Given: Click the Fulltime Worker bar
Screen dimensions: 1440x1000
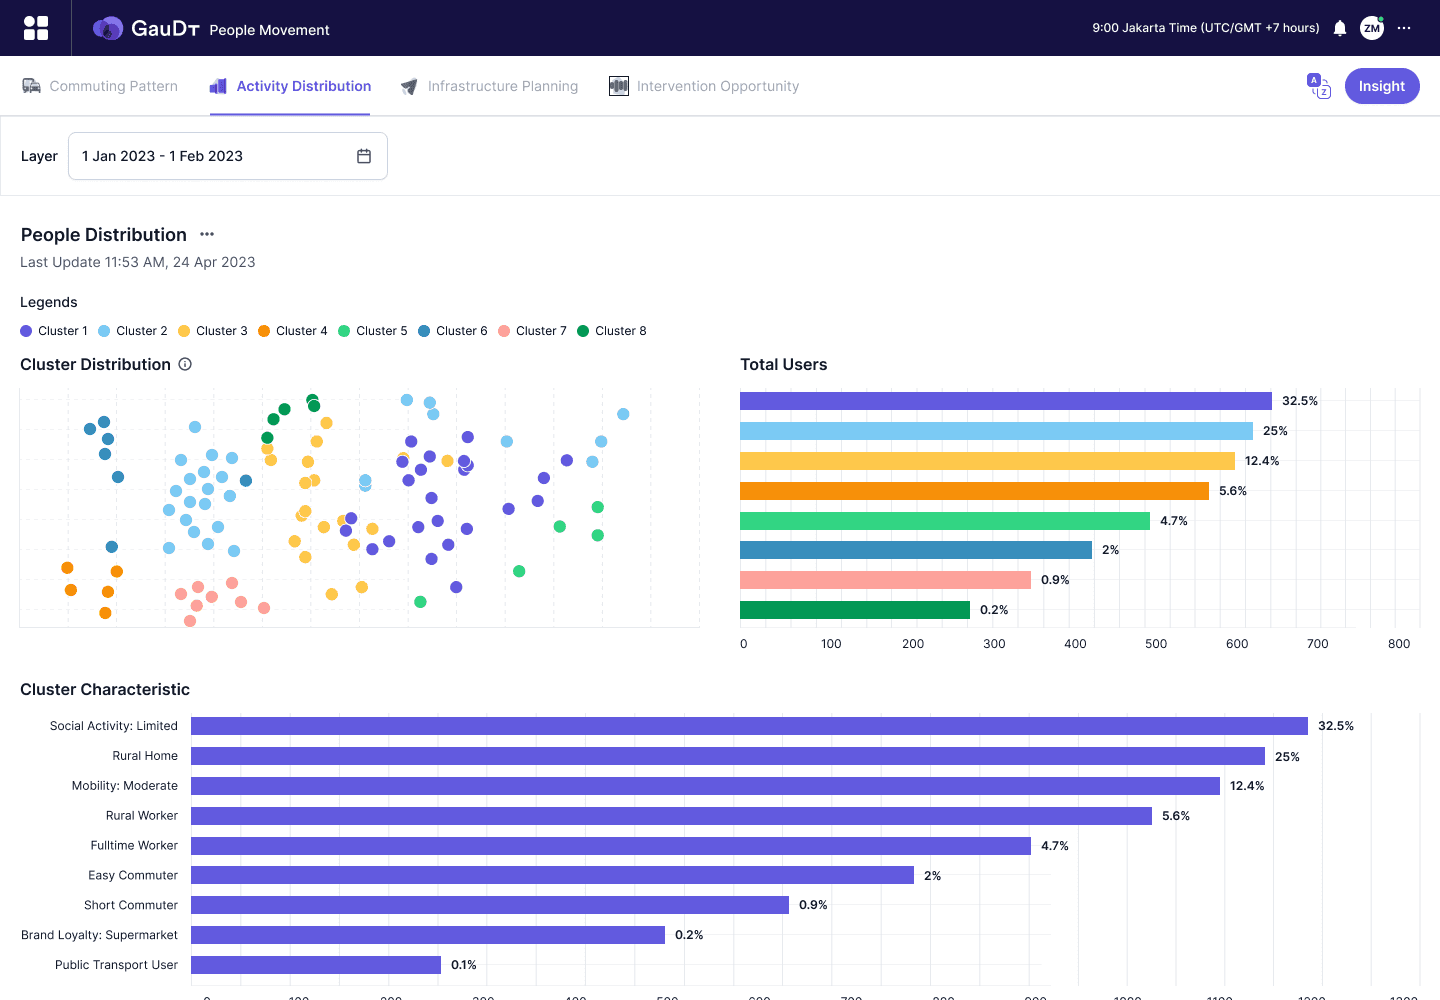Looking at the screenshot, I should pos(611,846).
